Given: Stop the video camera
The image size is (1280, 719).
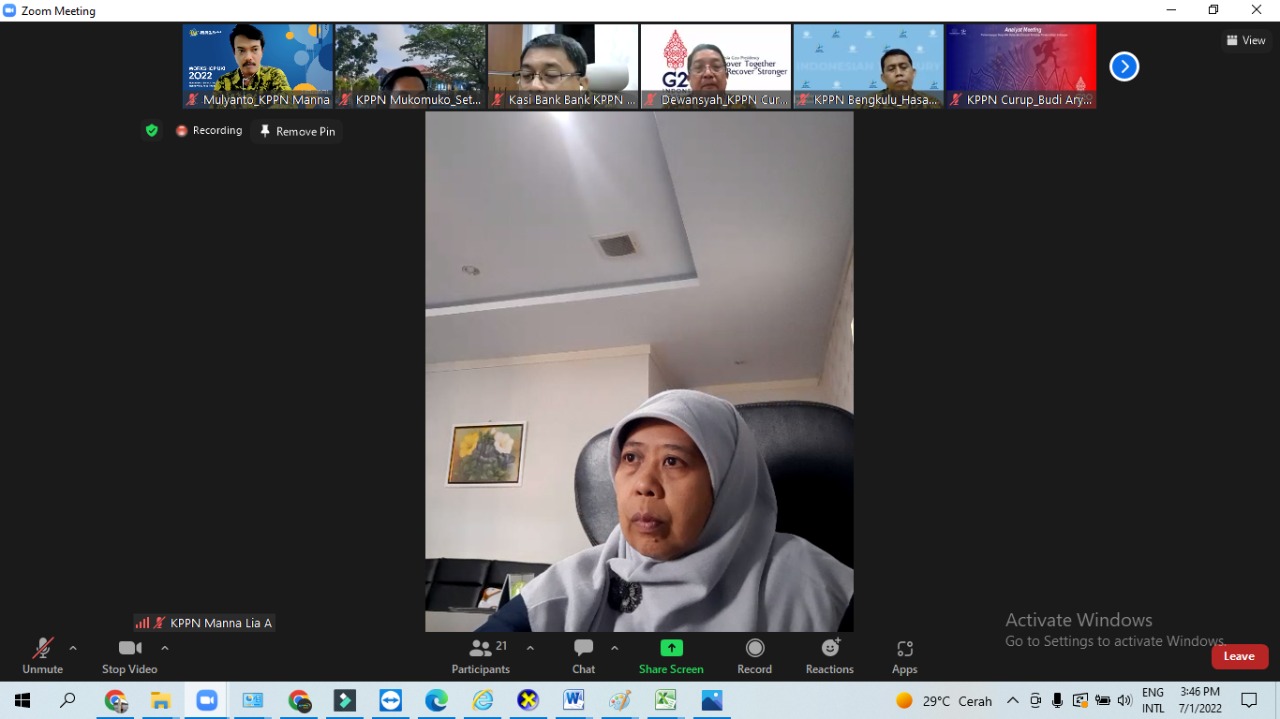Looking at the screenshot, I should point(130,656).
